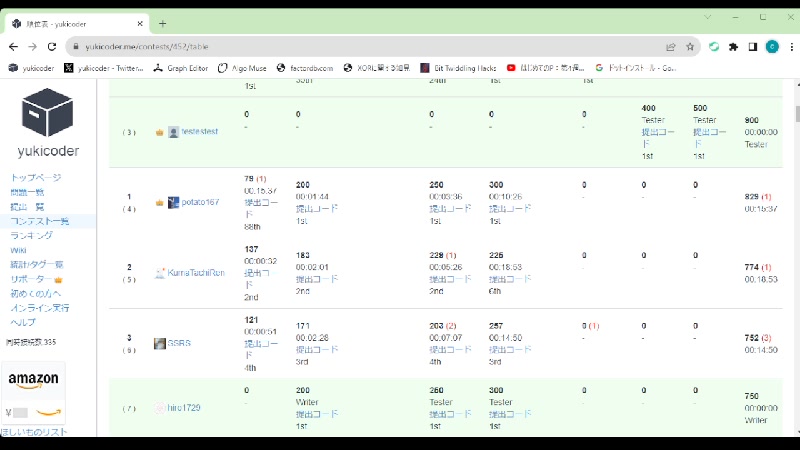This screenshot has height=450, width=800.
Task: Open the hiro1729 user profile link
Action: 184,408
